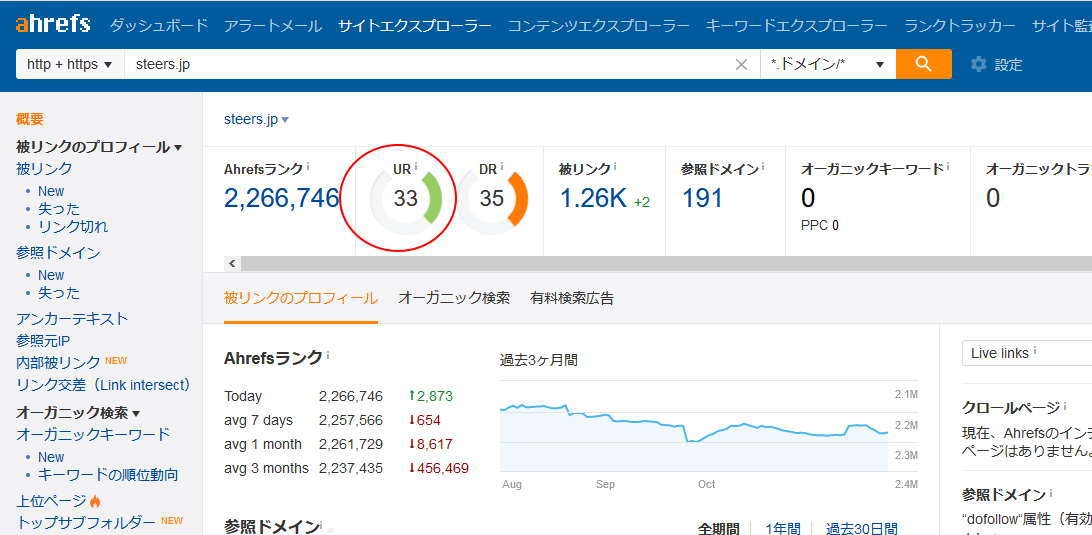Collapse the 被リンクのプロフィール sidebar section
This screenshot has height=535, width=1092.
pos(178,148)
